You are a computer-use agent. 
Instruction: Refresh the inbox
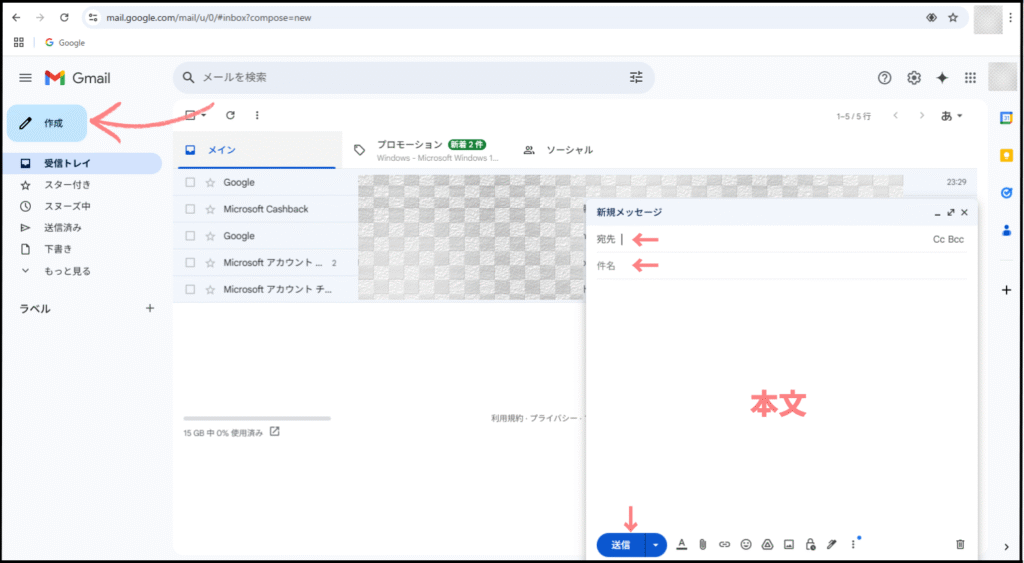tap(230, 116)
